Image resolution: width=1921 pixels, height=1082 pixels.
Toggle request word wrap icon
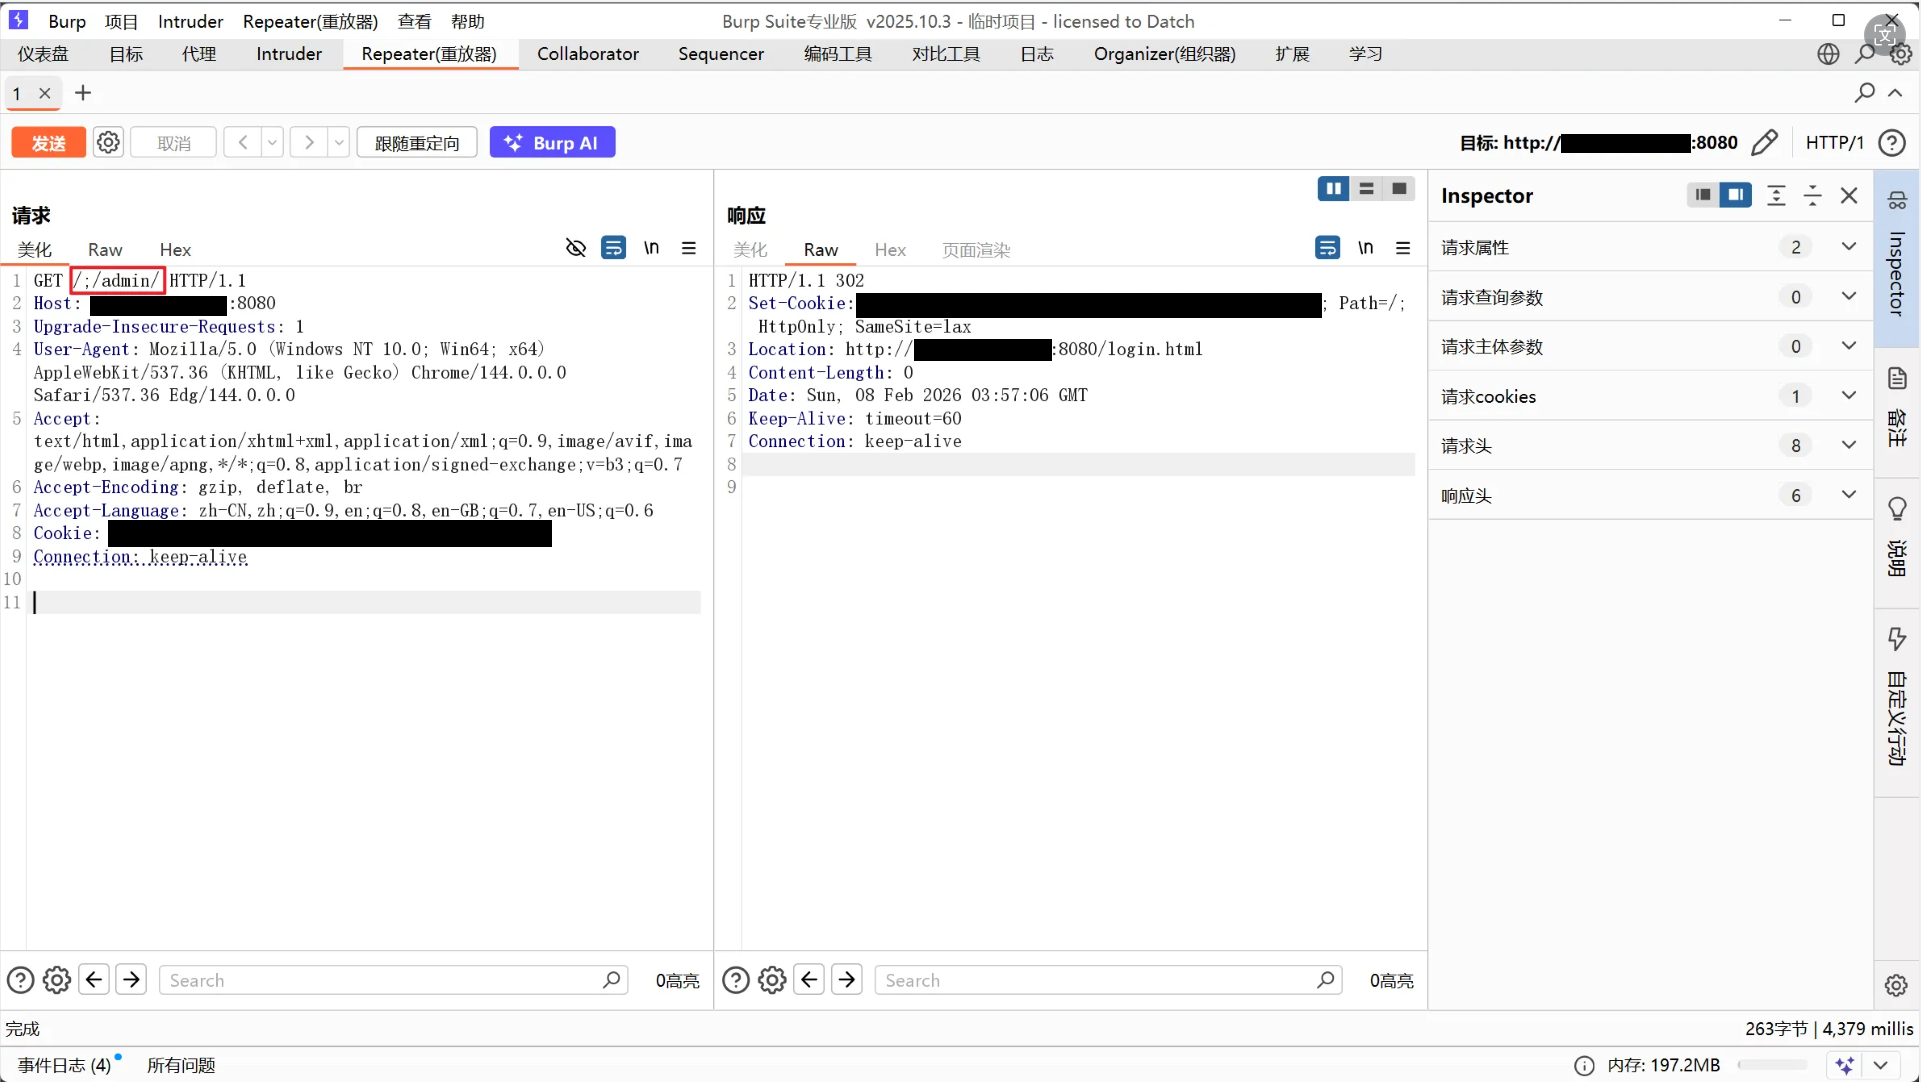click(x=614, y=248)
